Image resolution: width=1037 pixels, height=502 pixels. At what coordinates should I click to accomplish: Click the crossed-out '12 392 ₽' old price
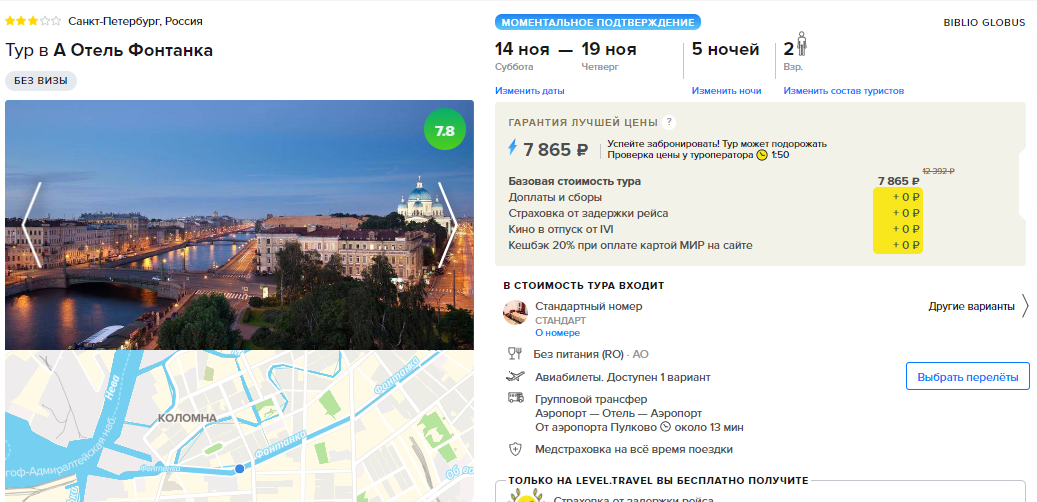(938, 171)
